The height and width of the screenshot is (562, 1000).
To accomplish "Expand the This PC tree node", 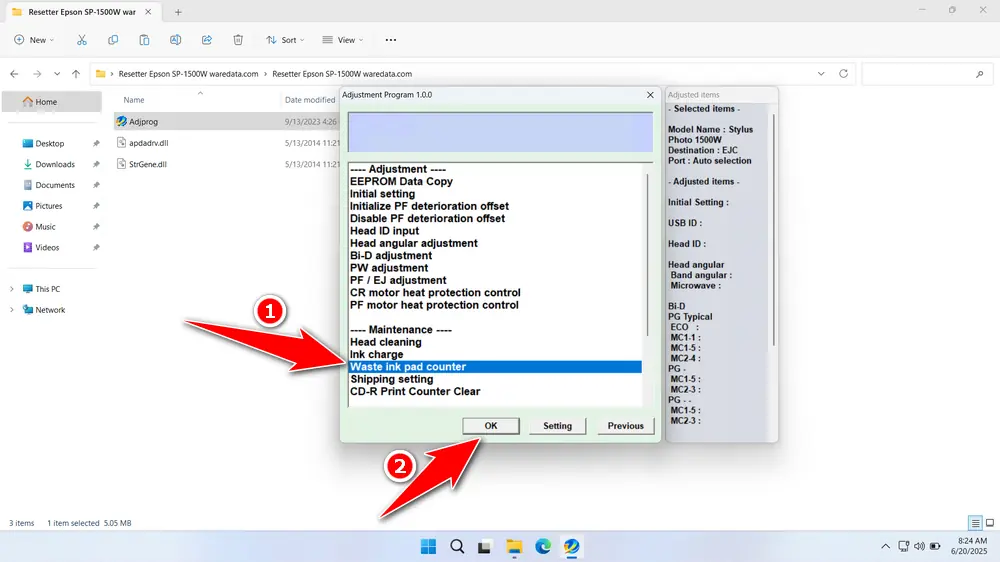I will pos(11,289).
